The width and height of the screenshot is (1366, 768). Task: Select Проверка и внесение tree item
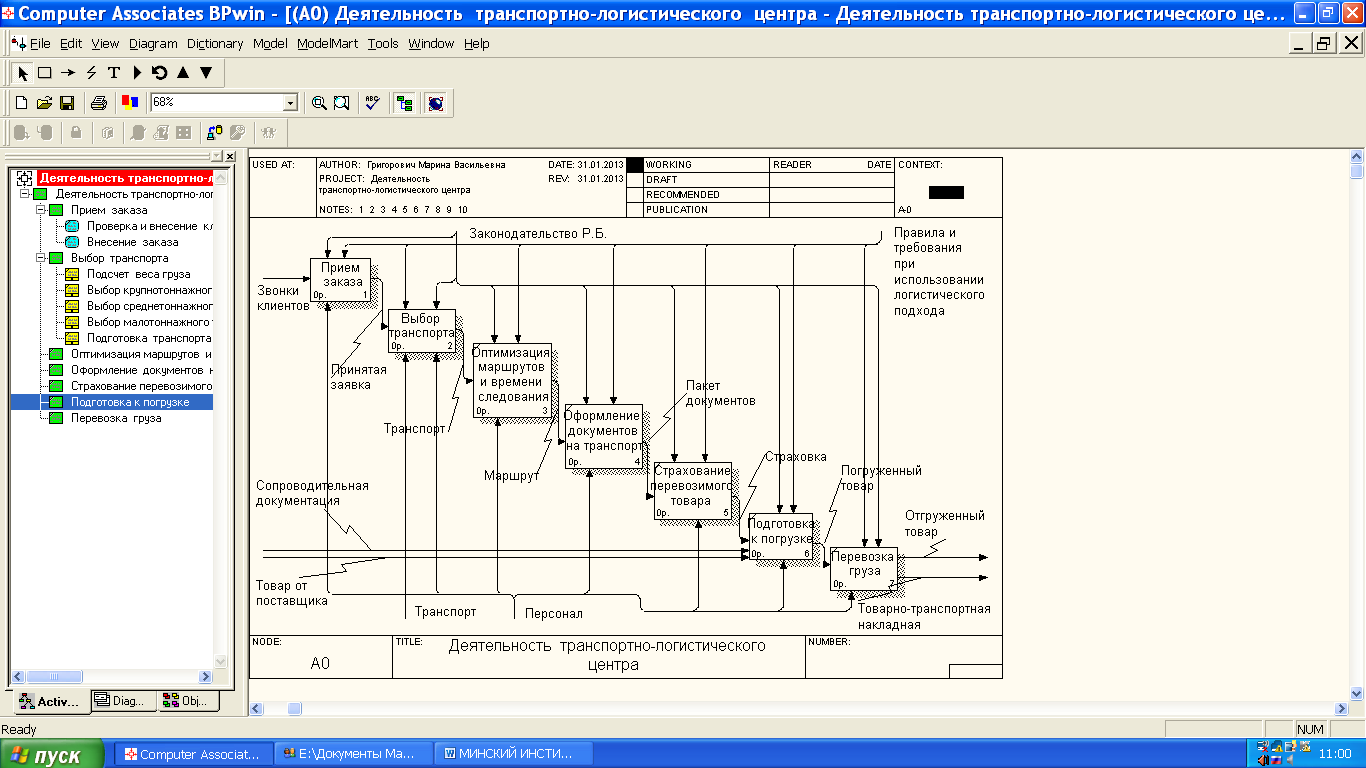tap(149, 226)
